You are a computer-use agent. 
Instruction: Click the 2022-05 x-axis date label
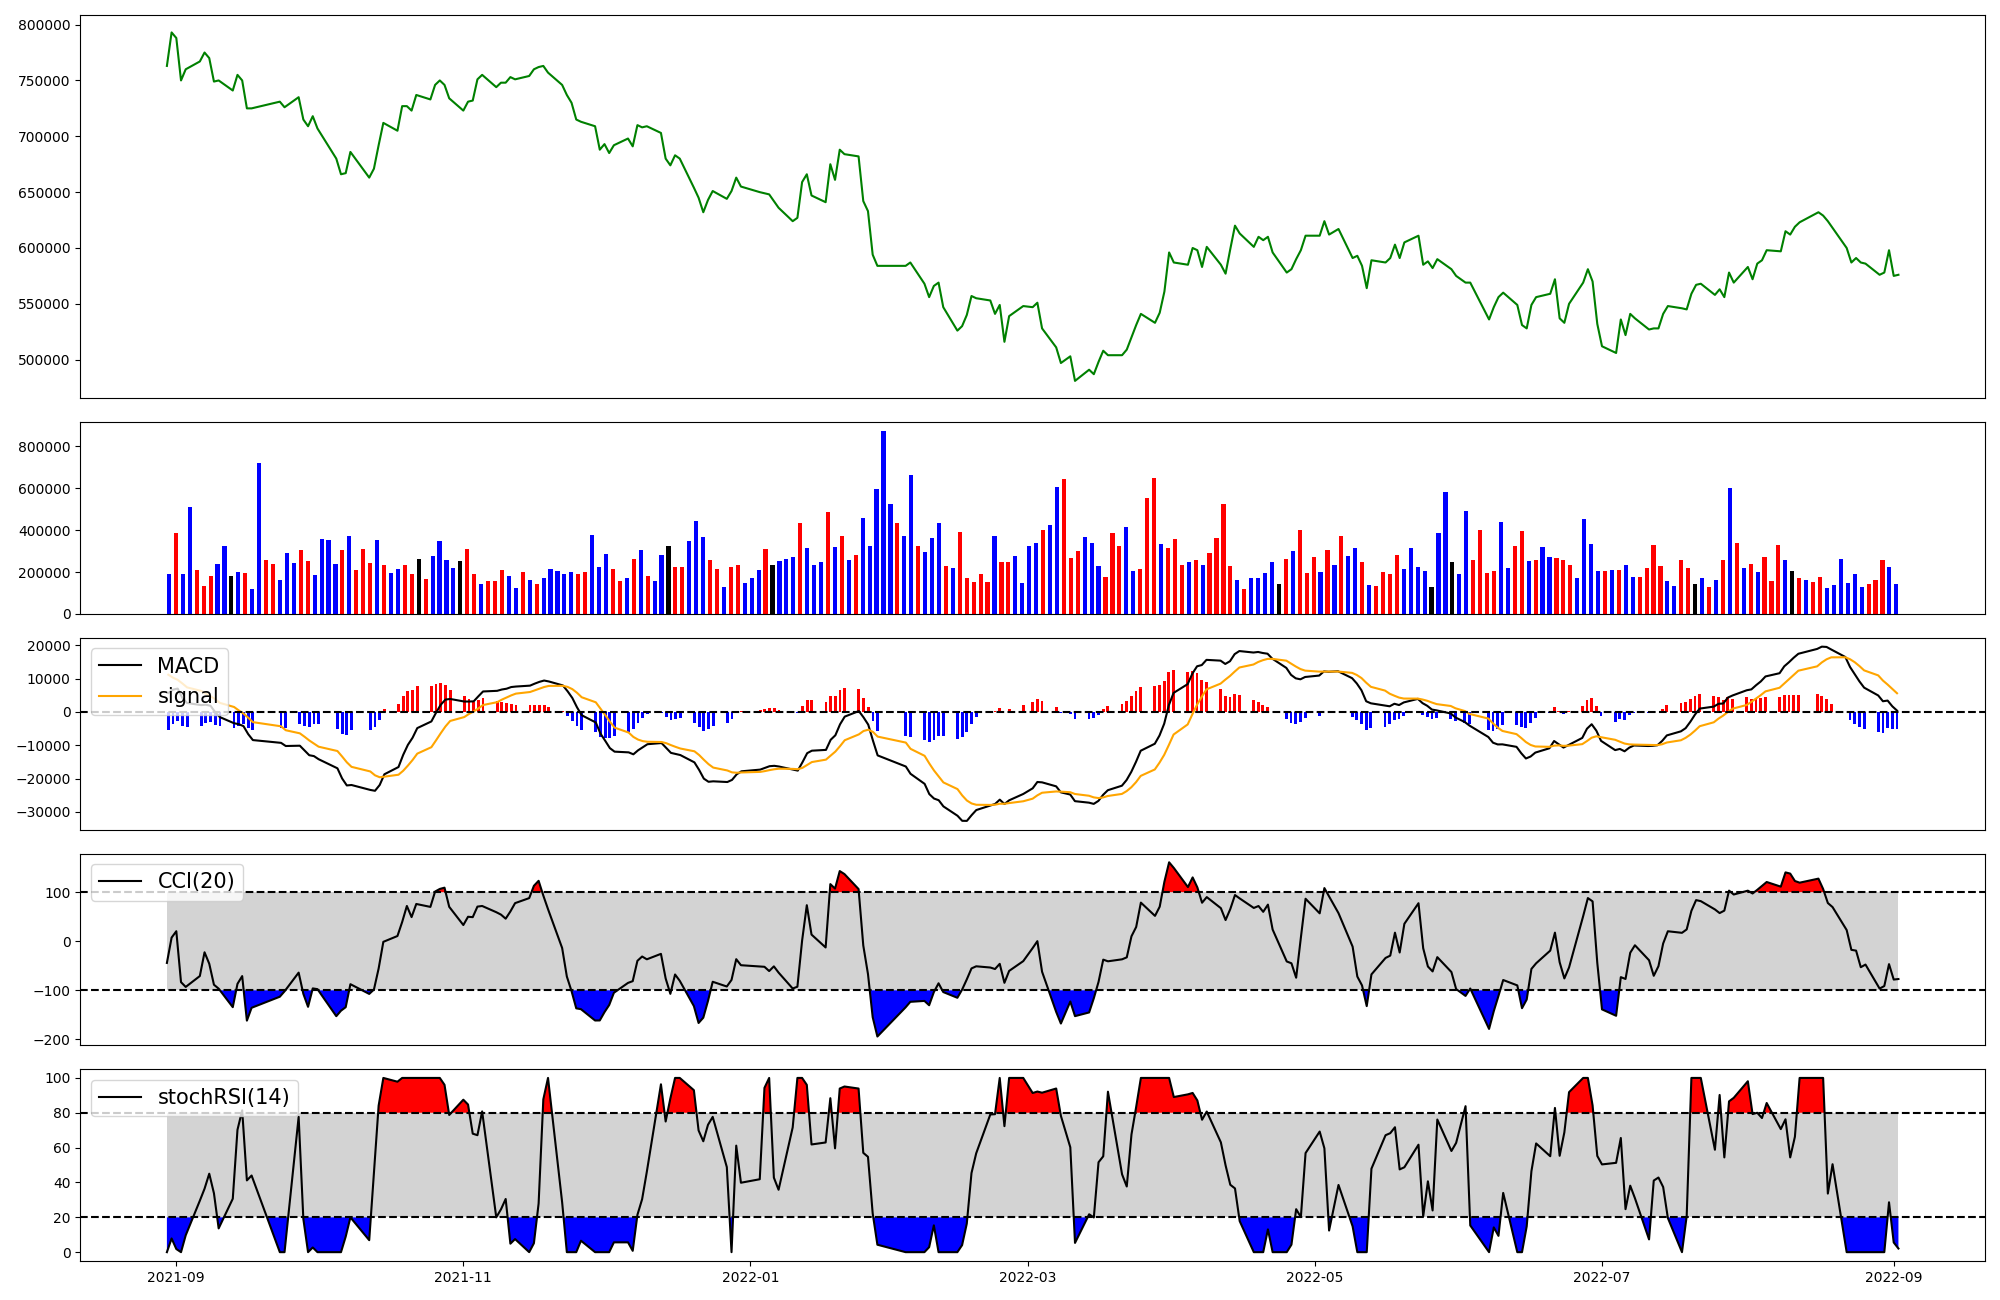1314,1277
